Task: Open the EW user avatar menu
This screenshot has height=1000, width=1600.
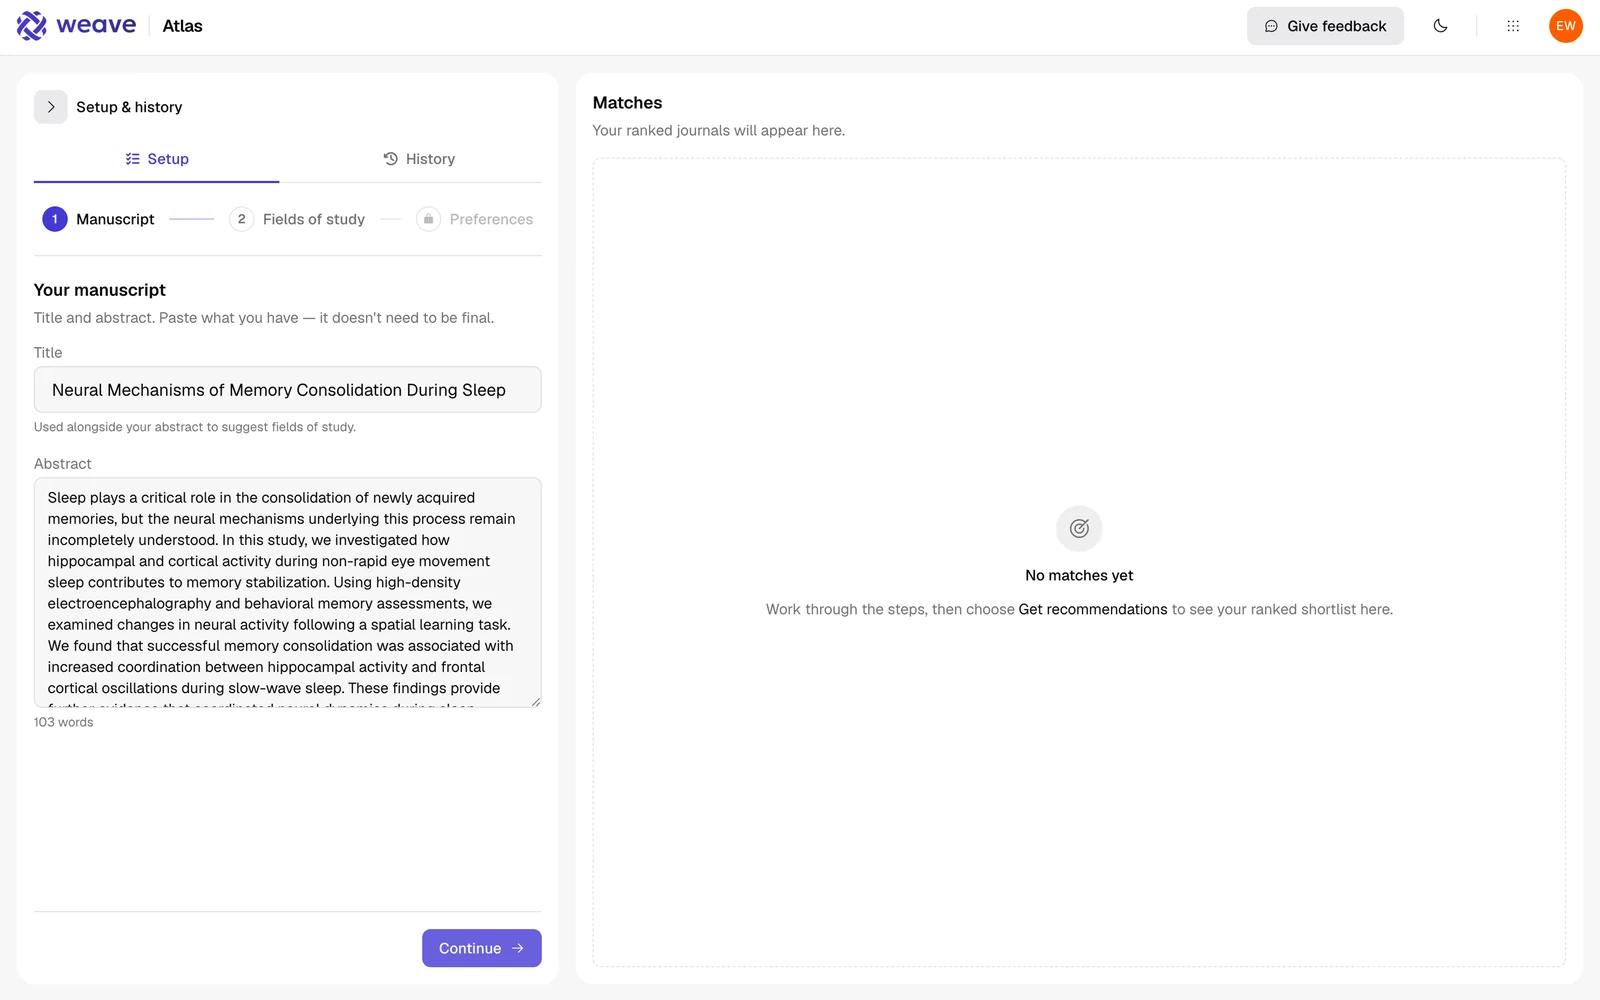Action: (1565, 26)
